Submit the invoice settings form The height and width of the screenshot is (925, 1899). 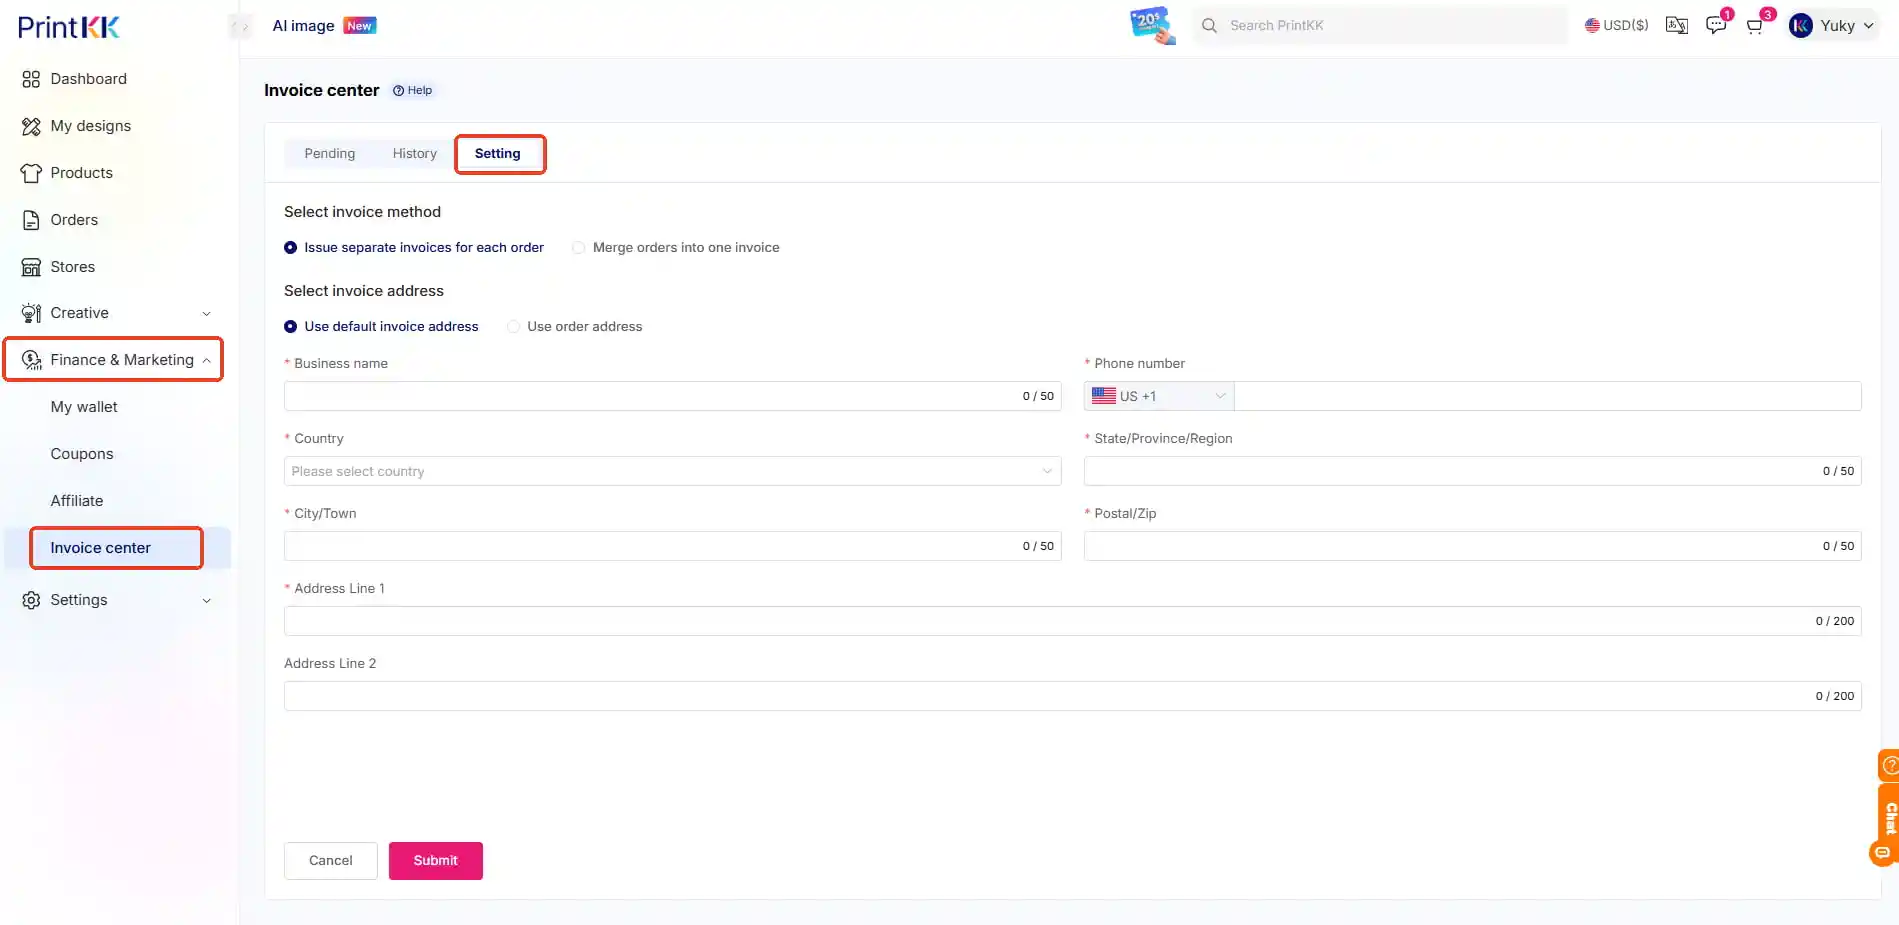435,860
